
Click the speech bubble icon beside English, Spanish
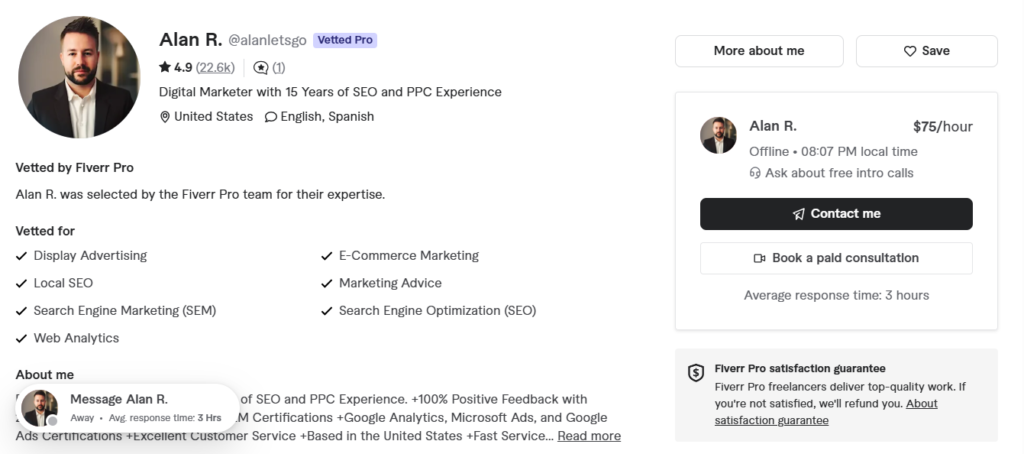coord(270,117)
